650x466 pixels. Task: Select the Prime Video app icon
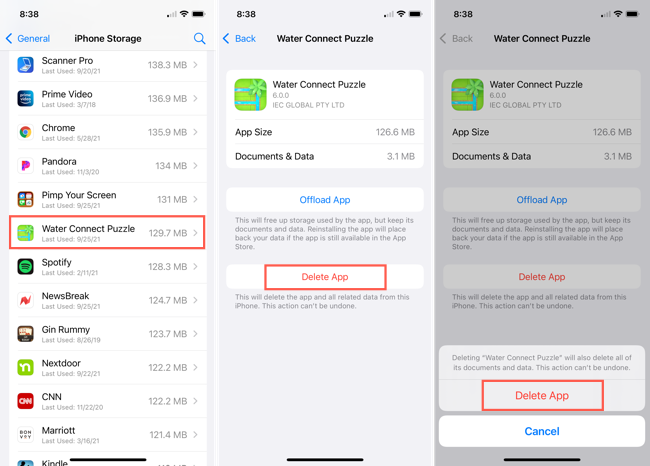(x=25, y=99)
